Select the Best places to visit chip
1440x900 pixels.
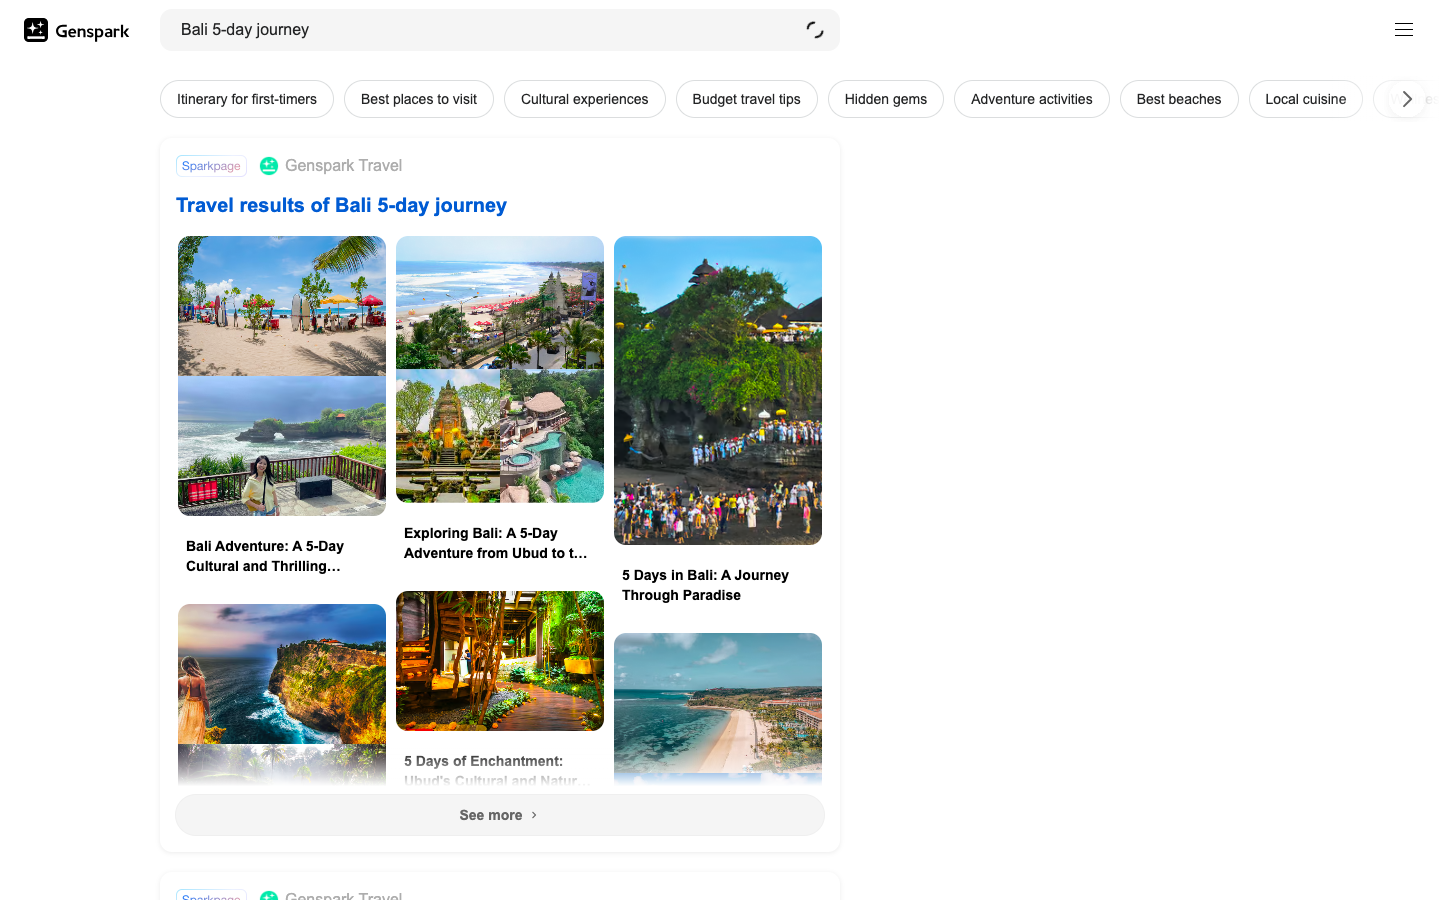[x=419, y=99]
